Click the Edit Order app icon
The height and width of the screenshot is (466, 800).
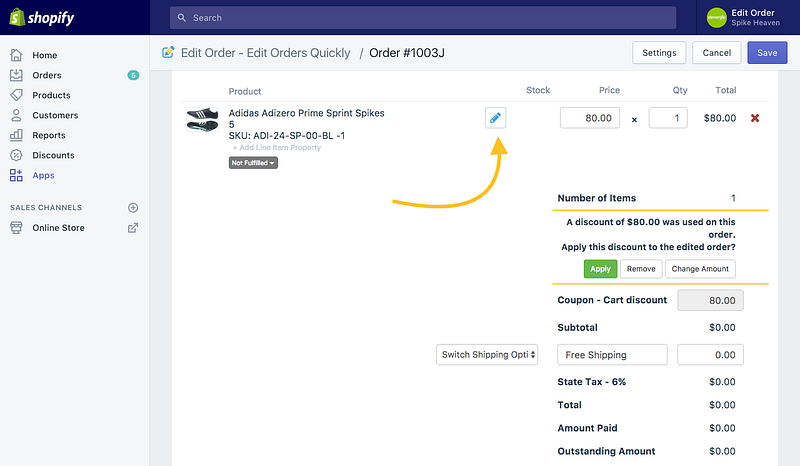168,52
